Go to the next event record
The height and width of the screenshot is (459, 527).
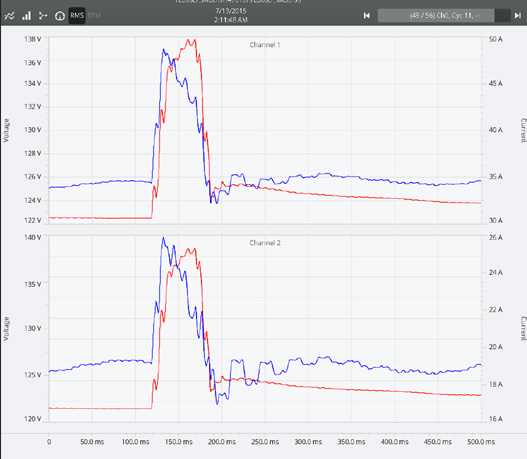(518, 15)
